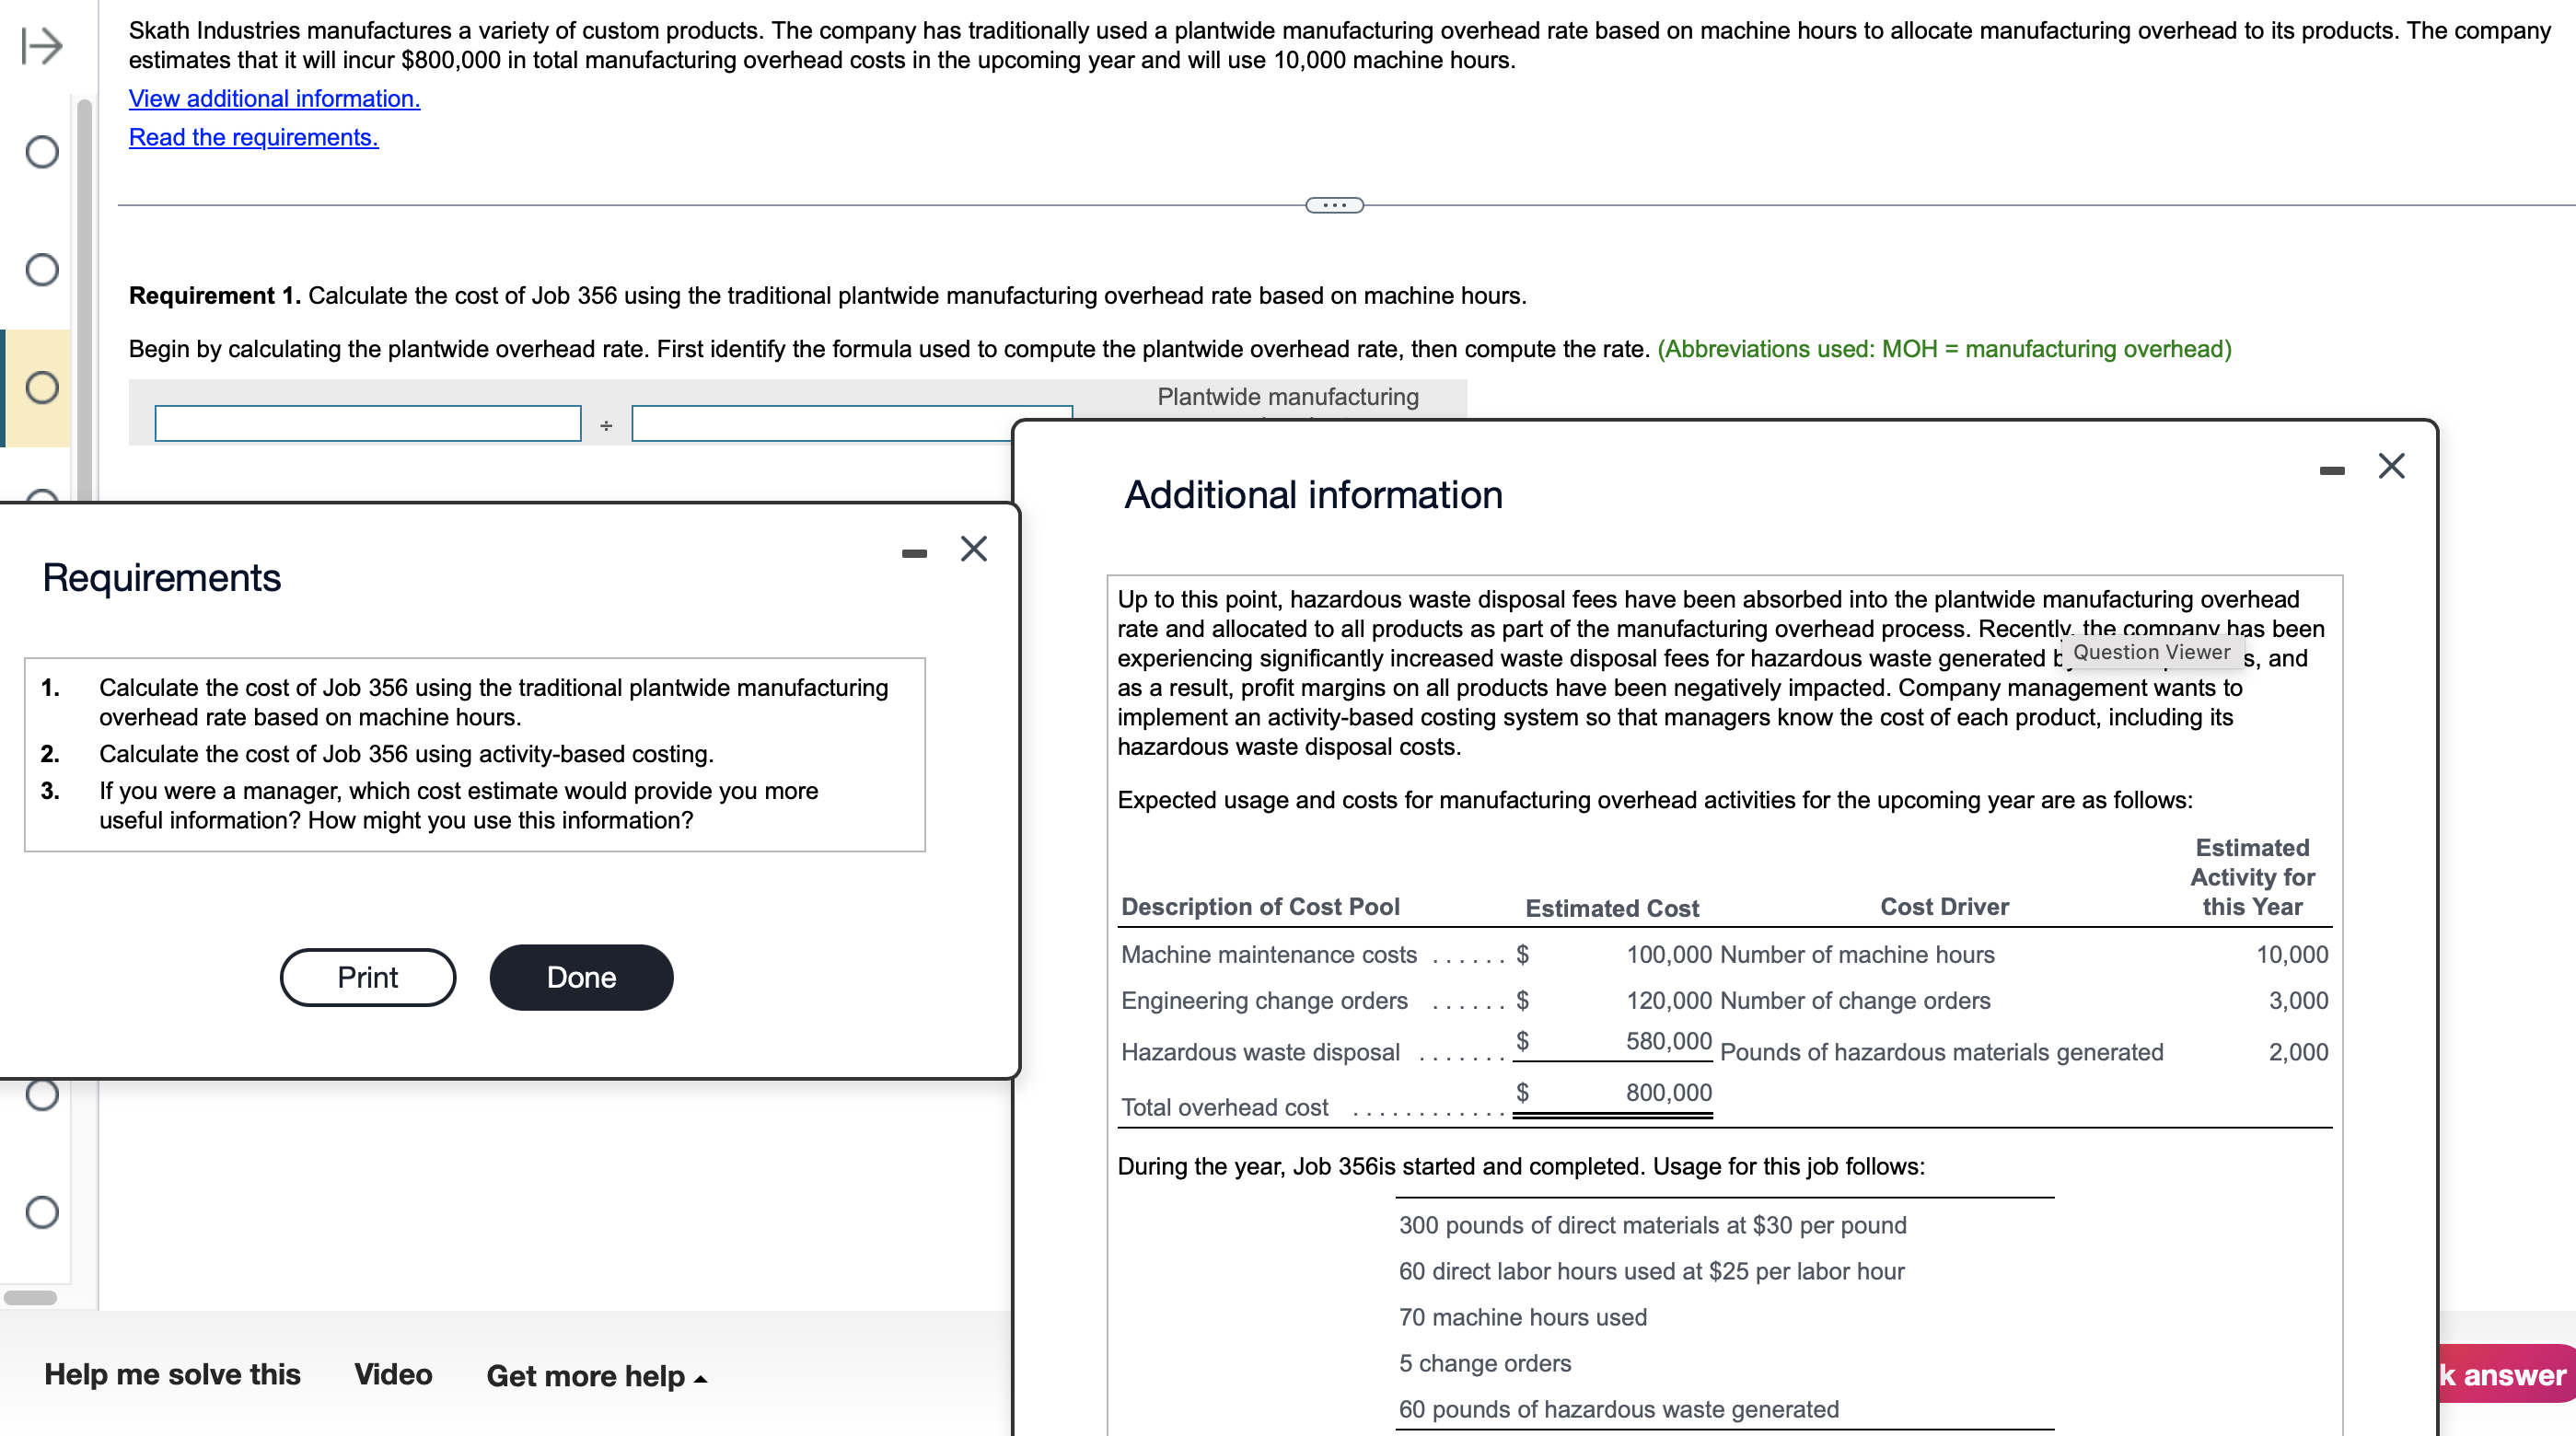This screenshot has height=1436, width=2576.
Task: Click the collapse sidebar arrow icon
Action: tap(42, 45)
